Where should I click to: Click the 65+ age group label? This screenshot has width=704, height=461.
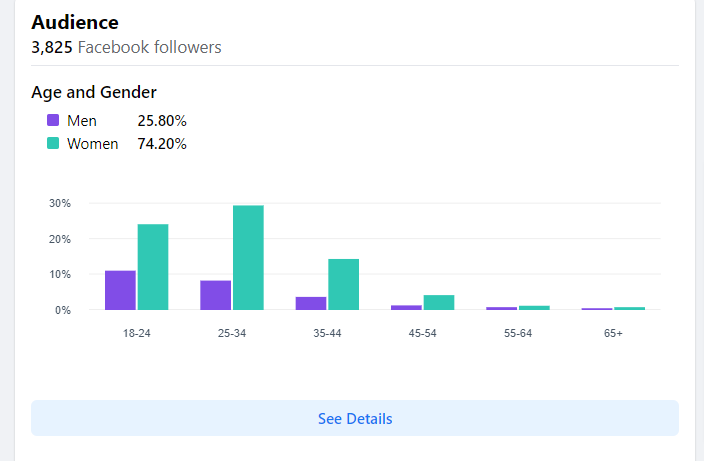click(613, 333)
